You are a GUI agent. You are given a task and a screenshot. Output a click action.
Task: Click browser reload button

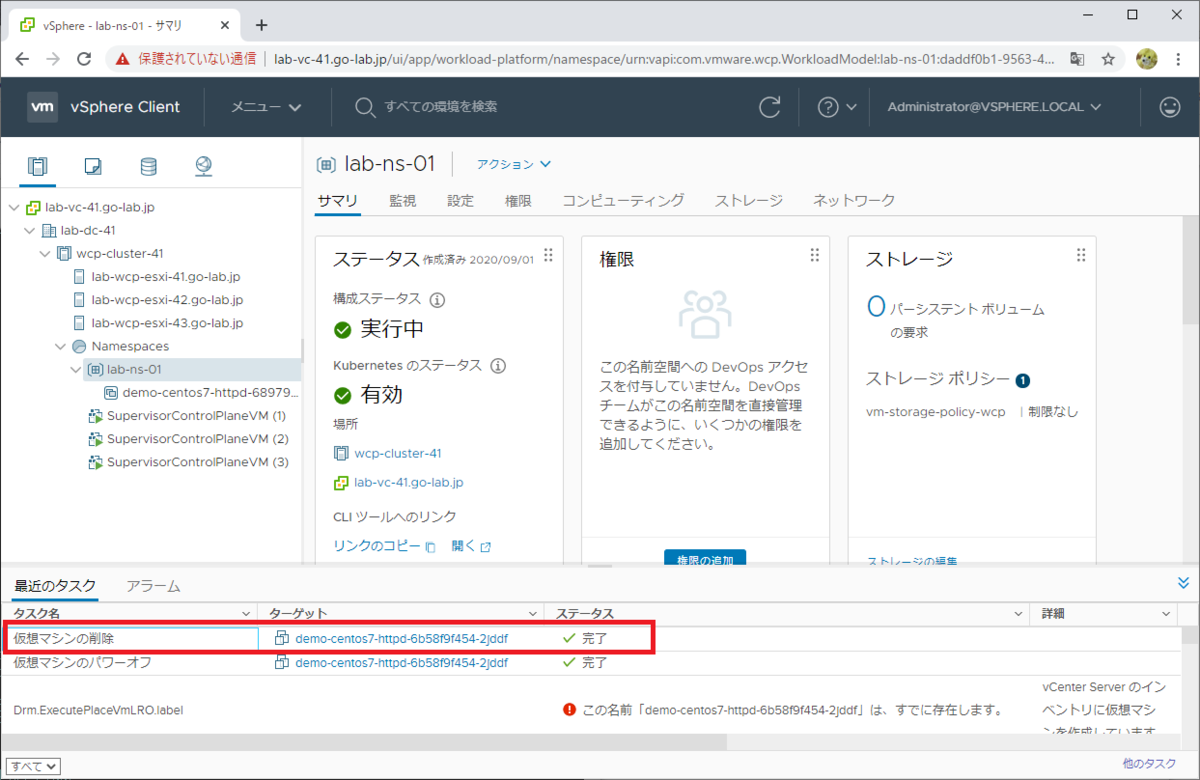click(x=86, y=59)
